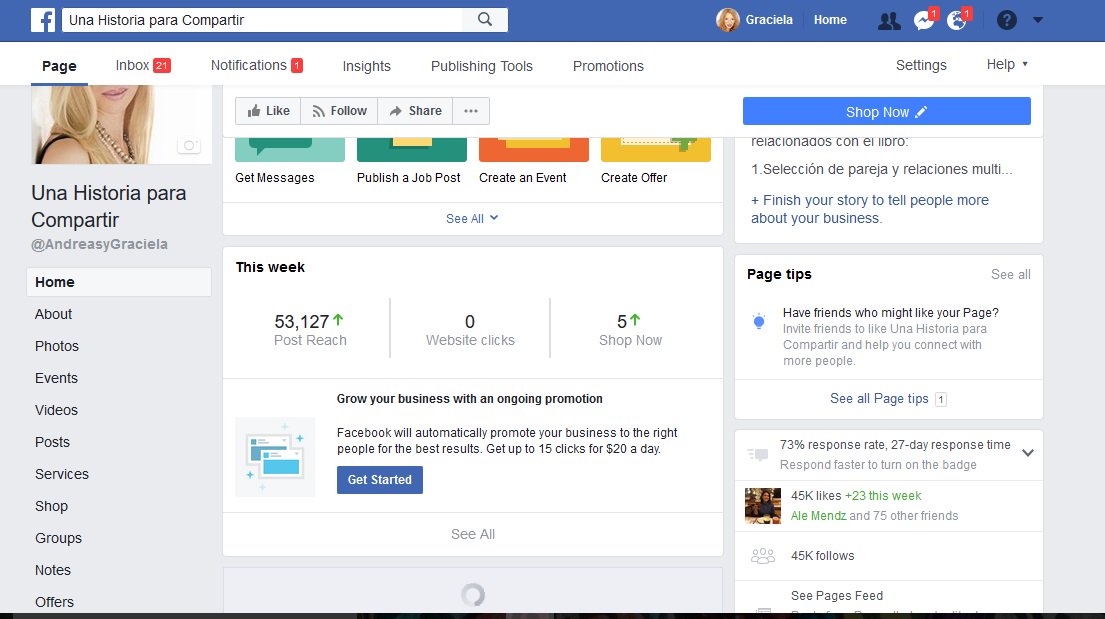Open Shop in the left sidebar
Image resolution: width=1105 pixels, height=619 pixels.
tap(51, 506)
